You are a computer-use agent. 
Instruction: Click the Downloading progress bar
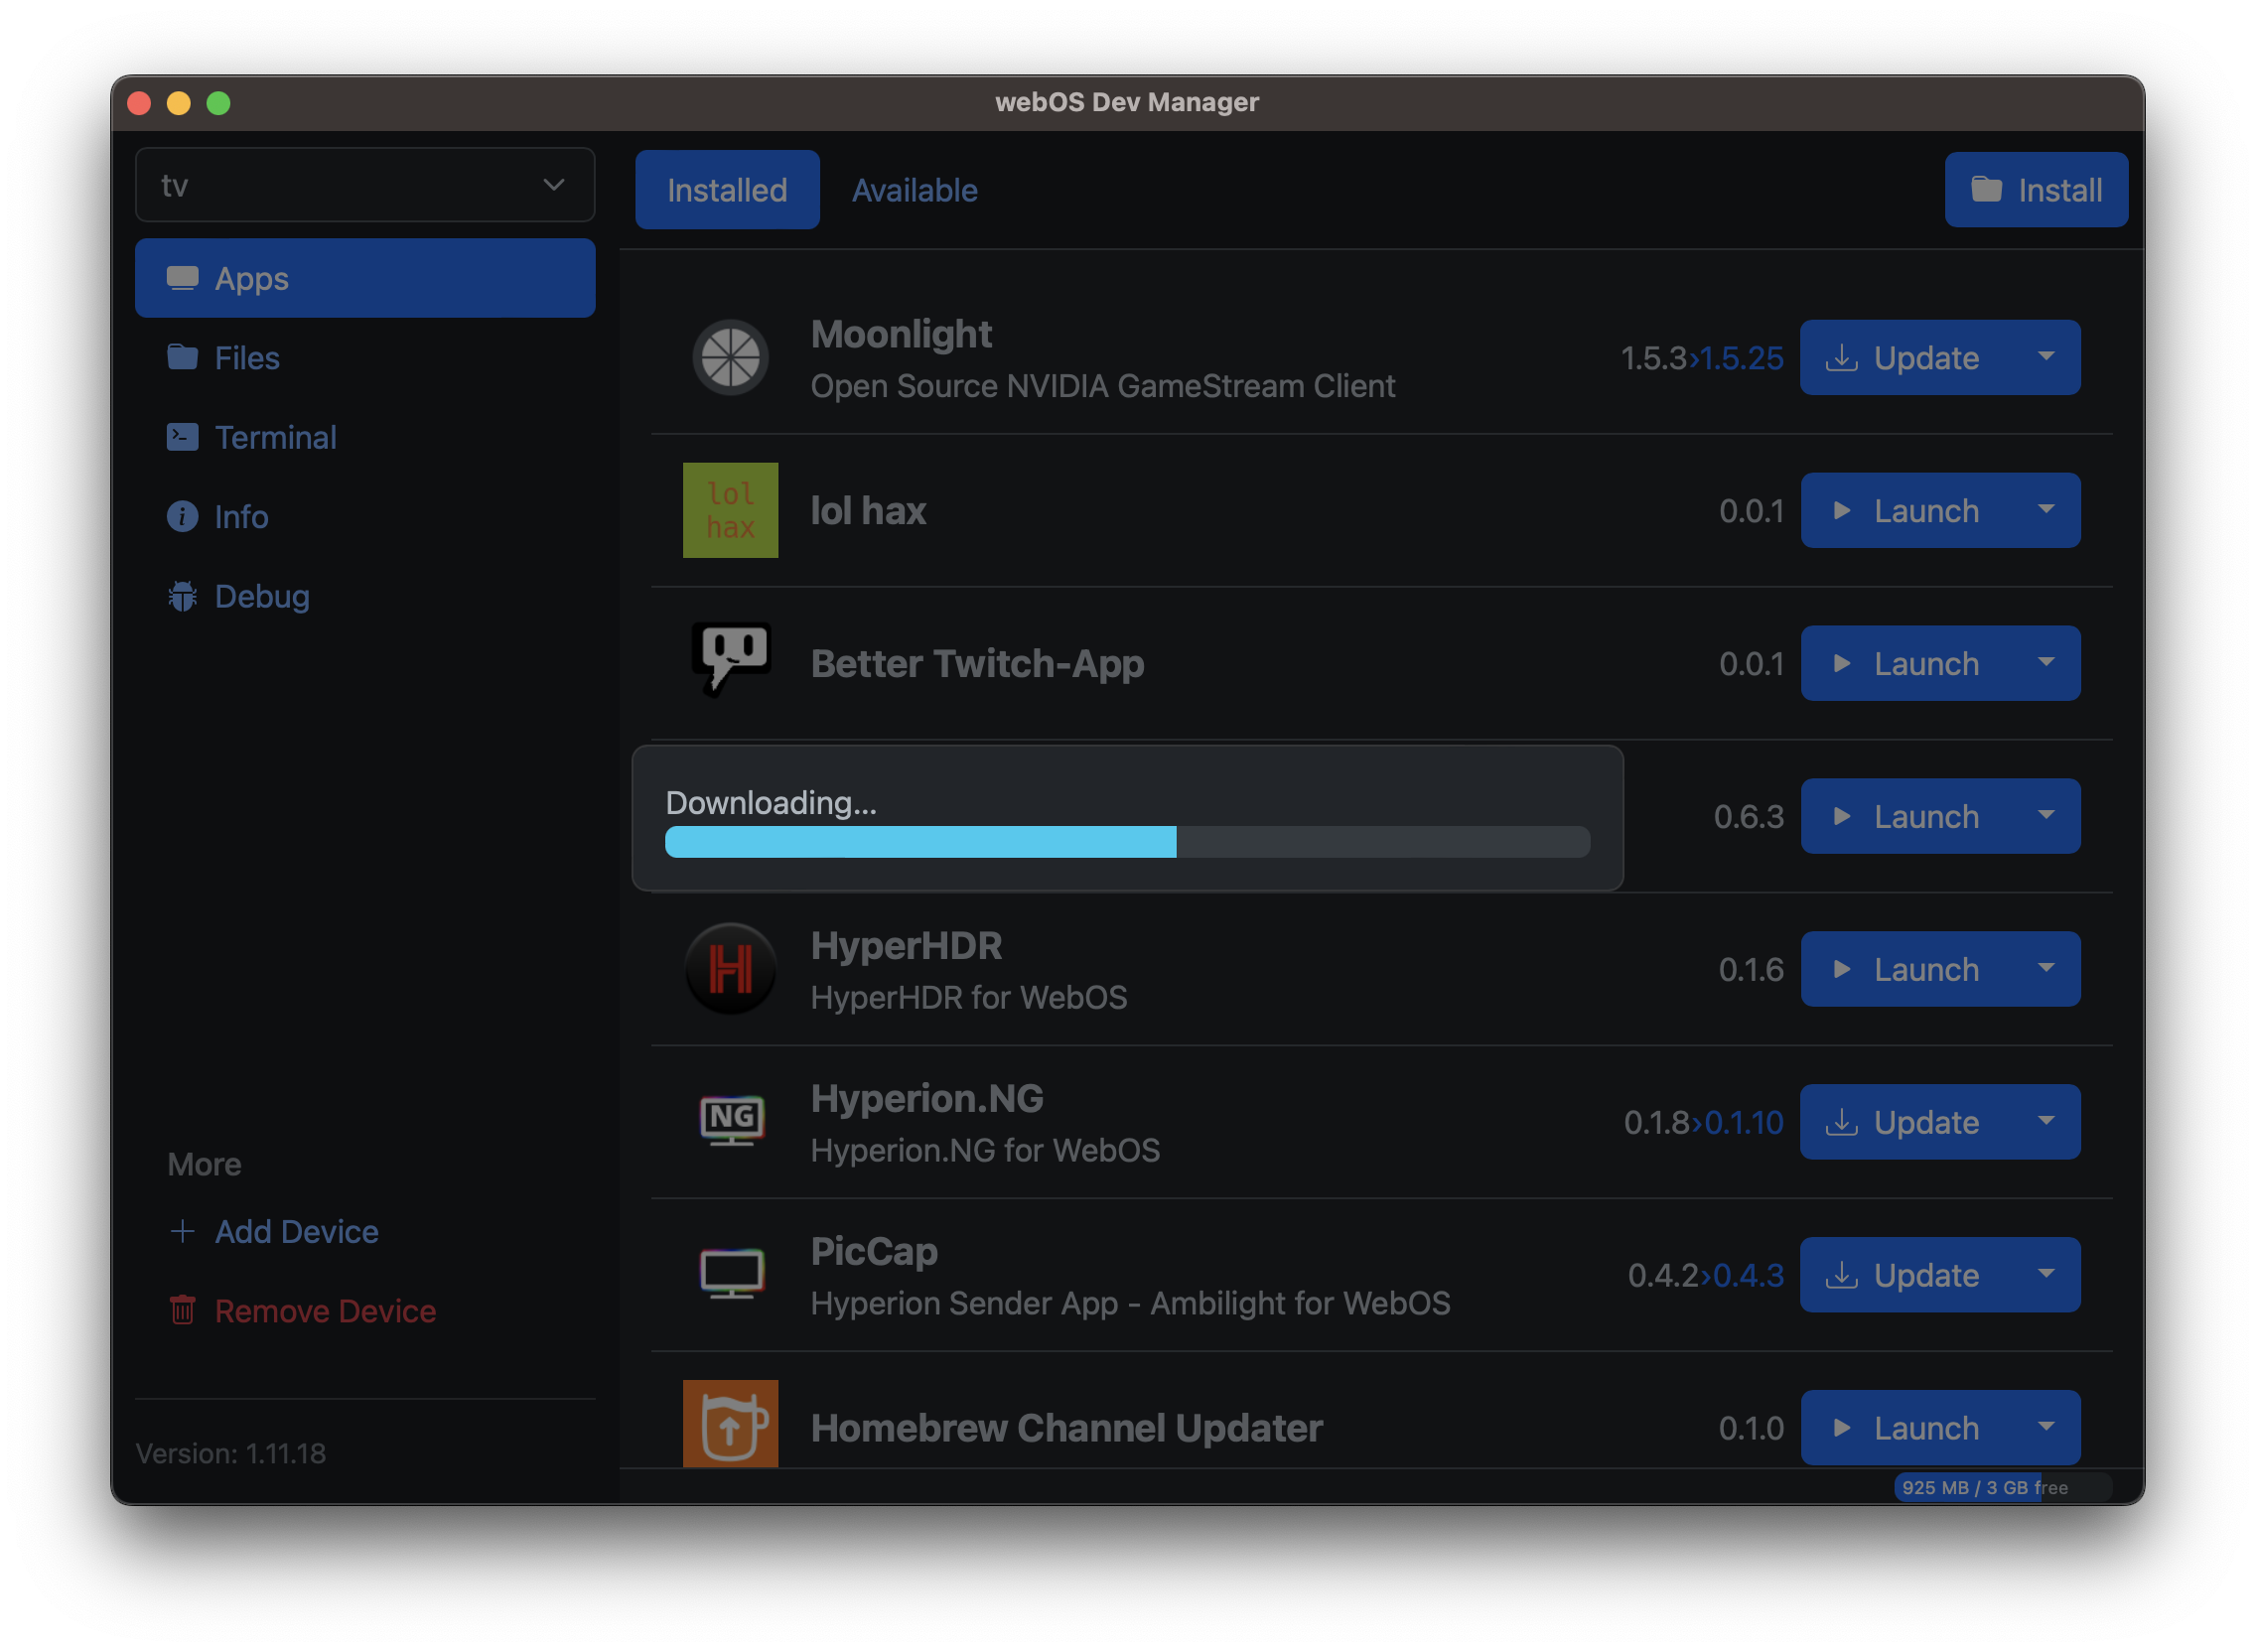(1127, 842)
